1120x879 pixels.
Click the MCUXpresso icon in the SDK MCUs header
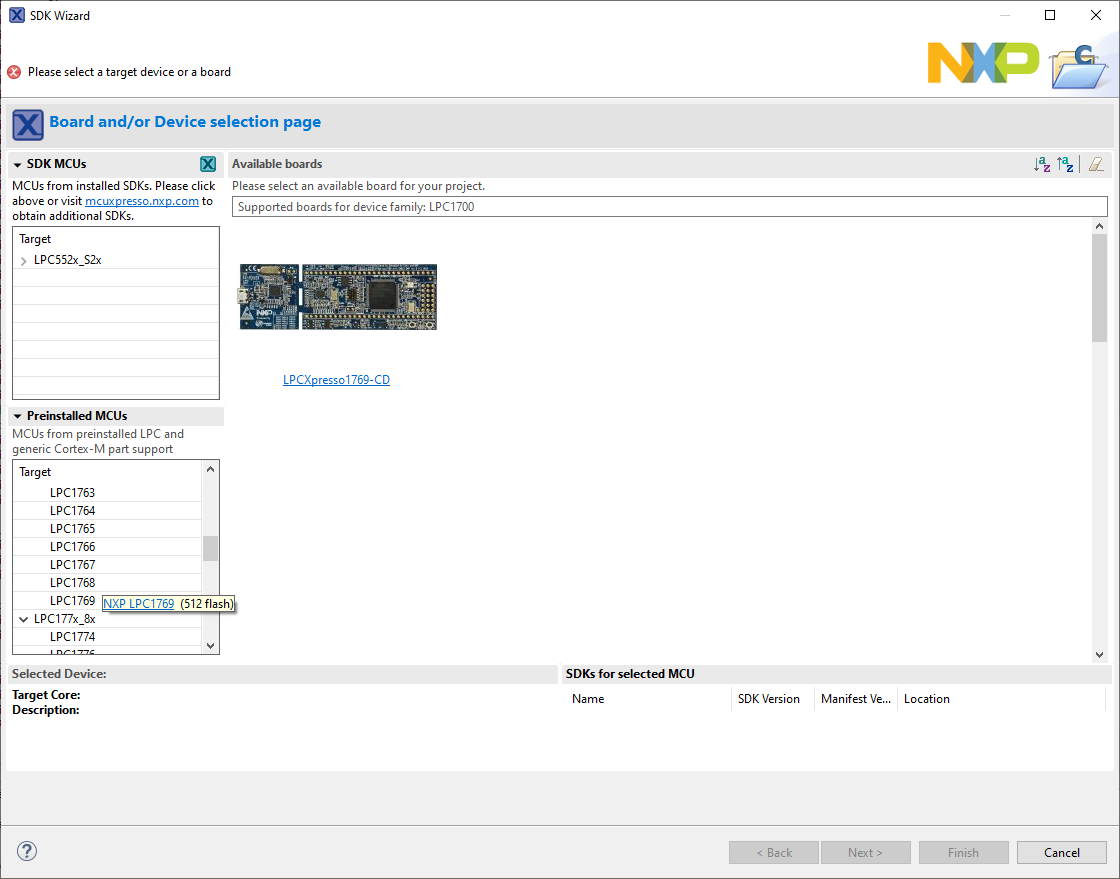(208, 163)
